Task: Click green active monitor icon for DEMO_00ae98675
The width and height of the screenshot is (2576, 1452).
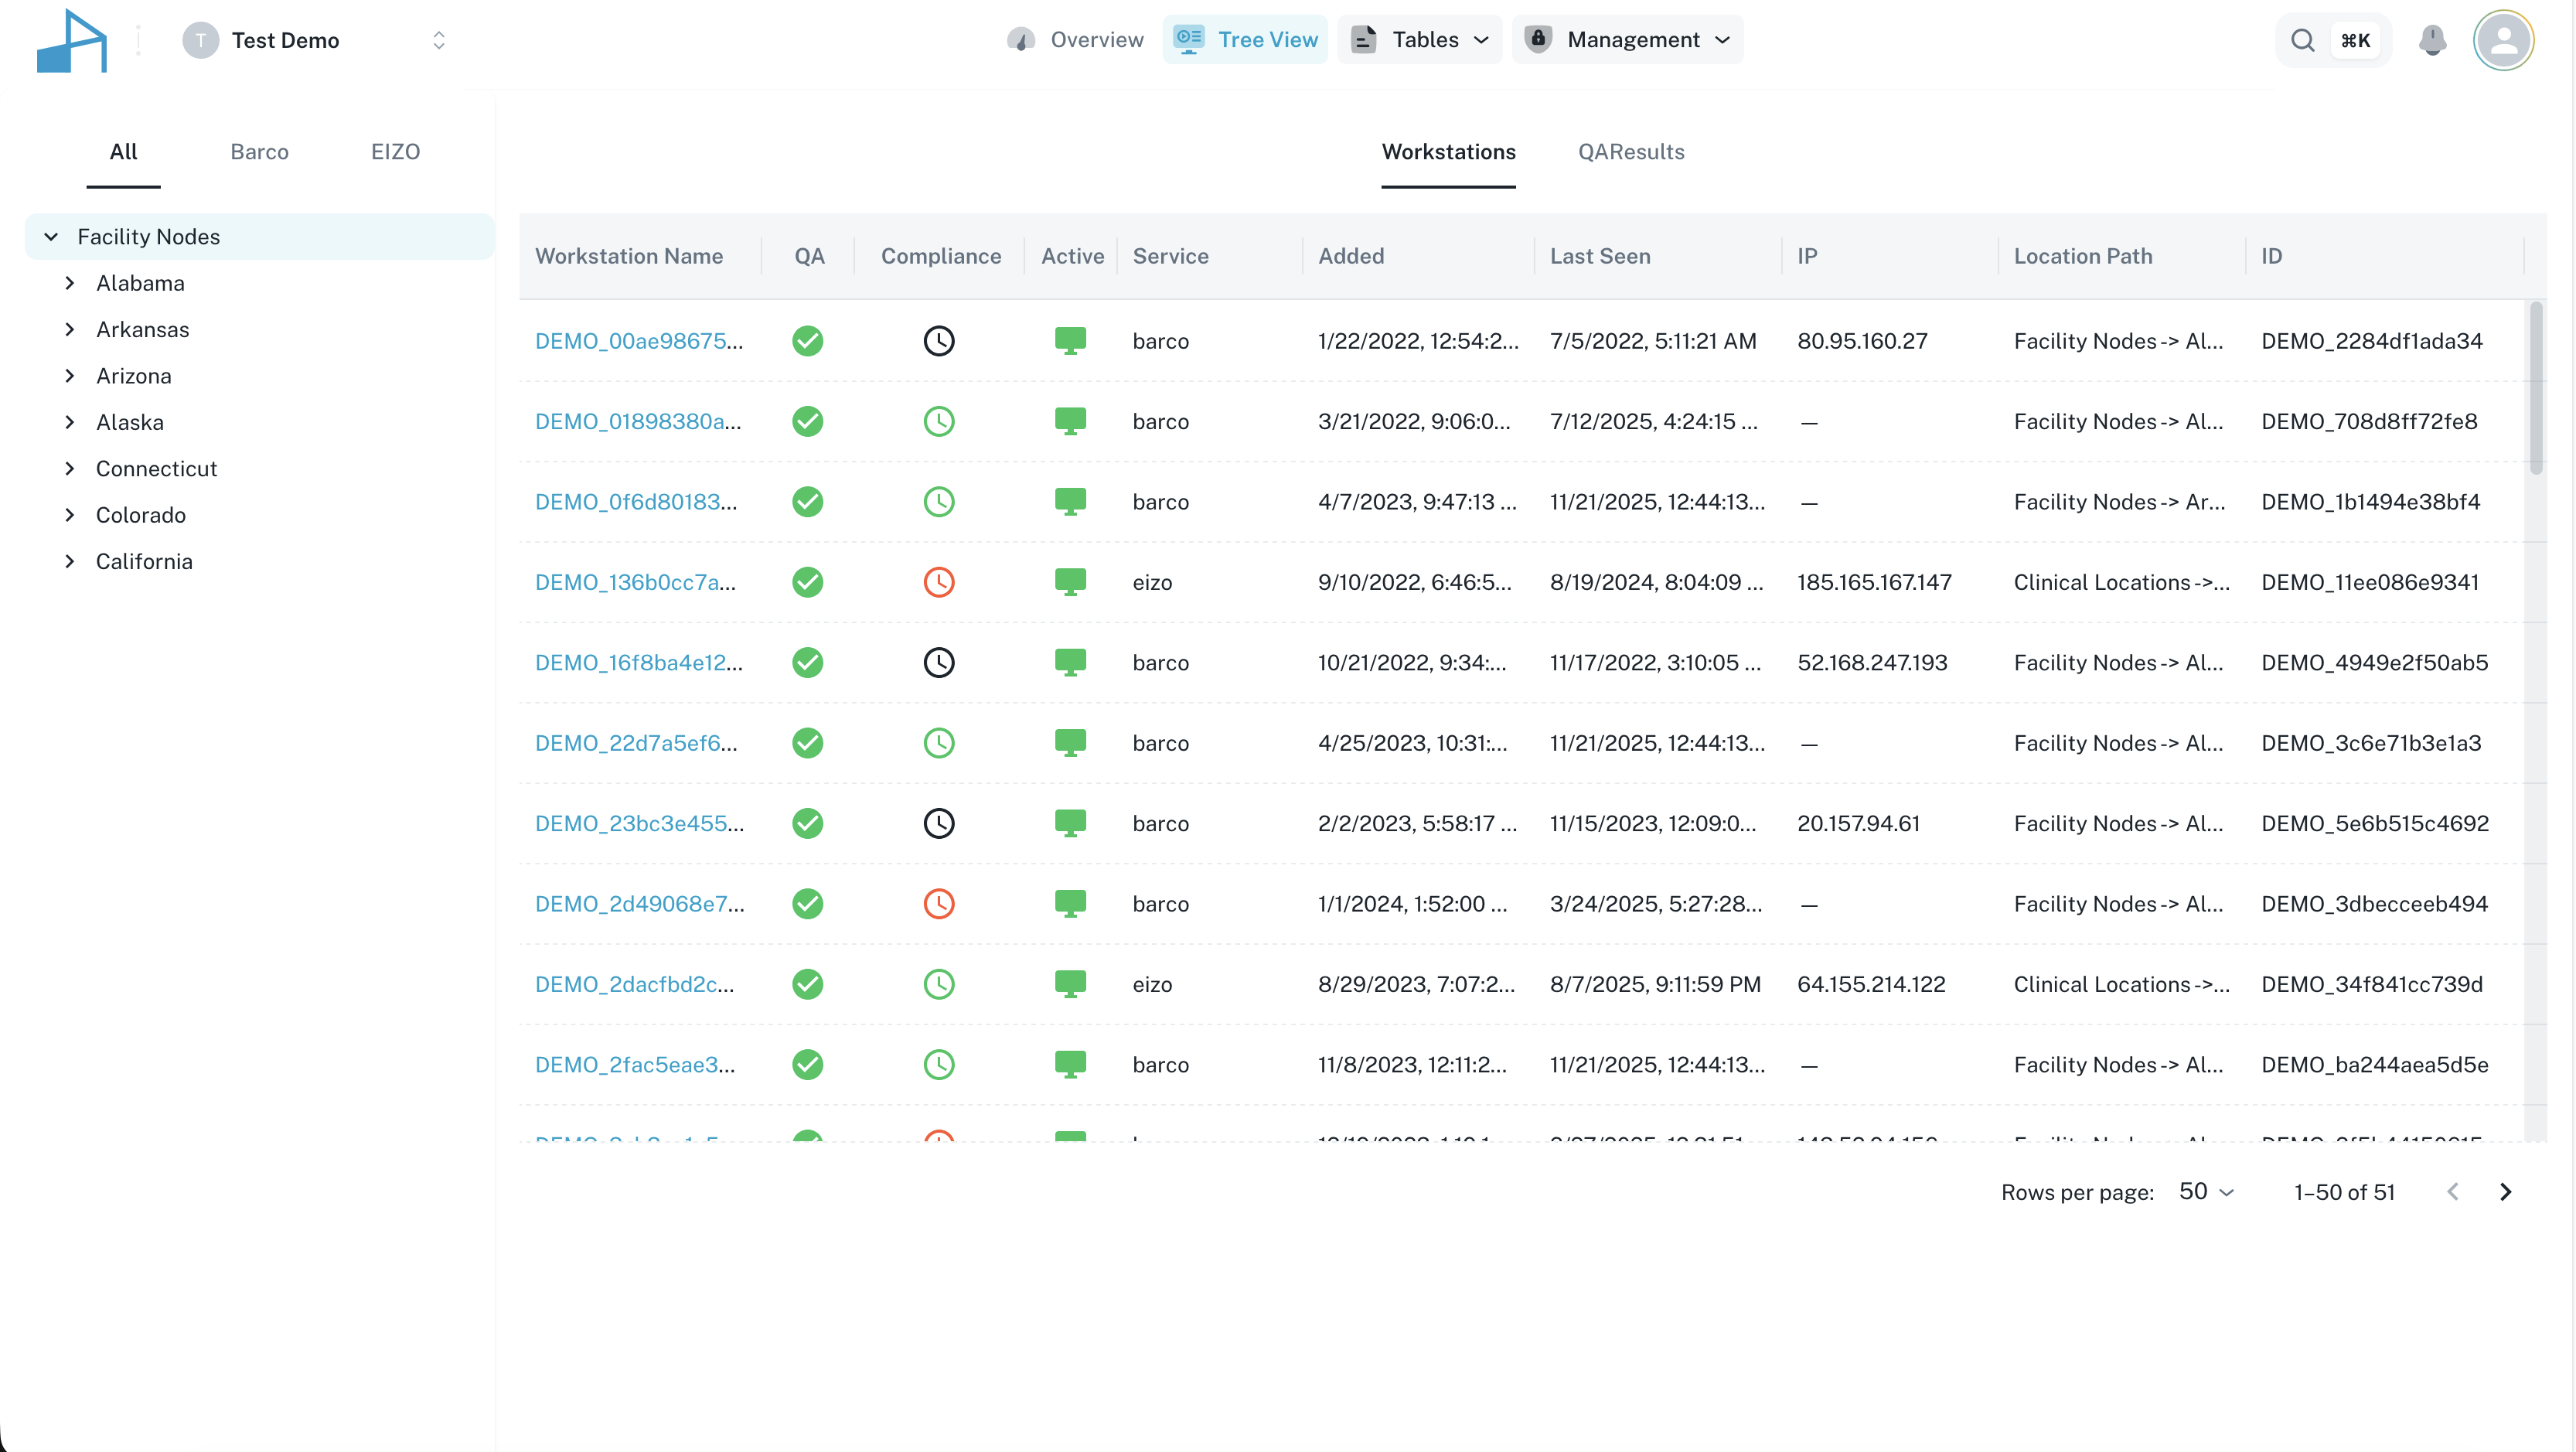Action: click(x=1070, y=341)
